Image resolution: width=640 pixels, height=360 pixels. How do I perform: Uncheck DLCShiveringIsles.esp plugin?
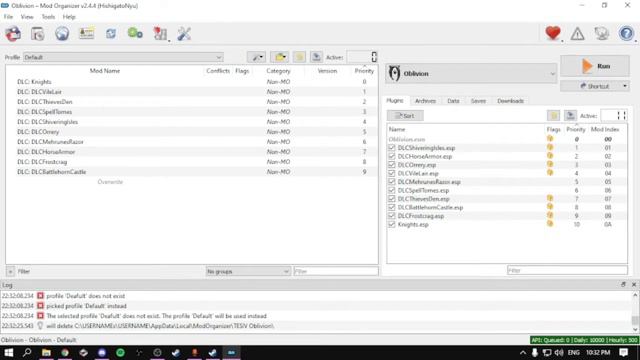[392, 148]
